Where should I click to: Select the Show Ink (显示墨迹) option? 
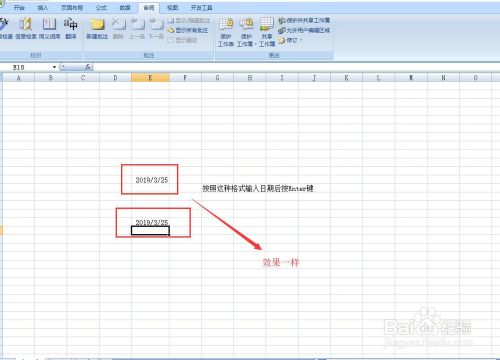[x=183, y=40]
